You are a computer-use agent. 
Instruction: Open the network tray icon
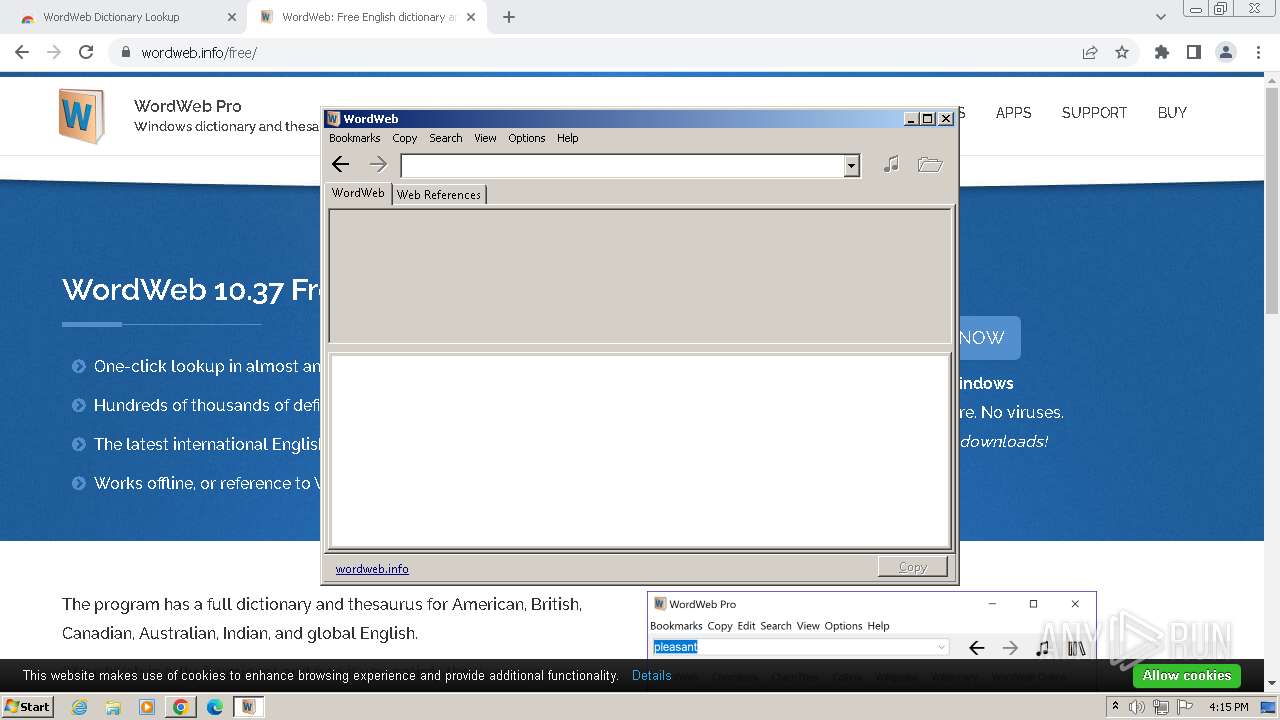pyautogui.click(x=1160, y=707)
